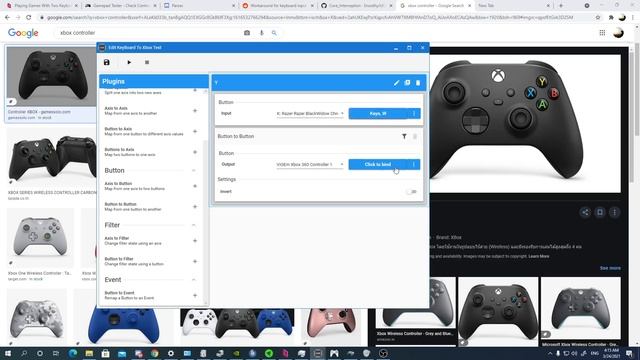The image size is (640, 360).
Task: Open the Chrome extensions puzzle icon
Action: (x=611, y=18)
